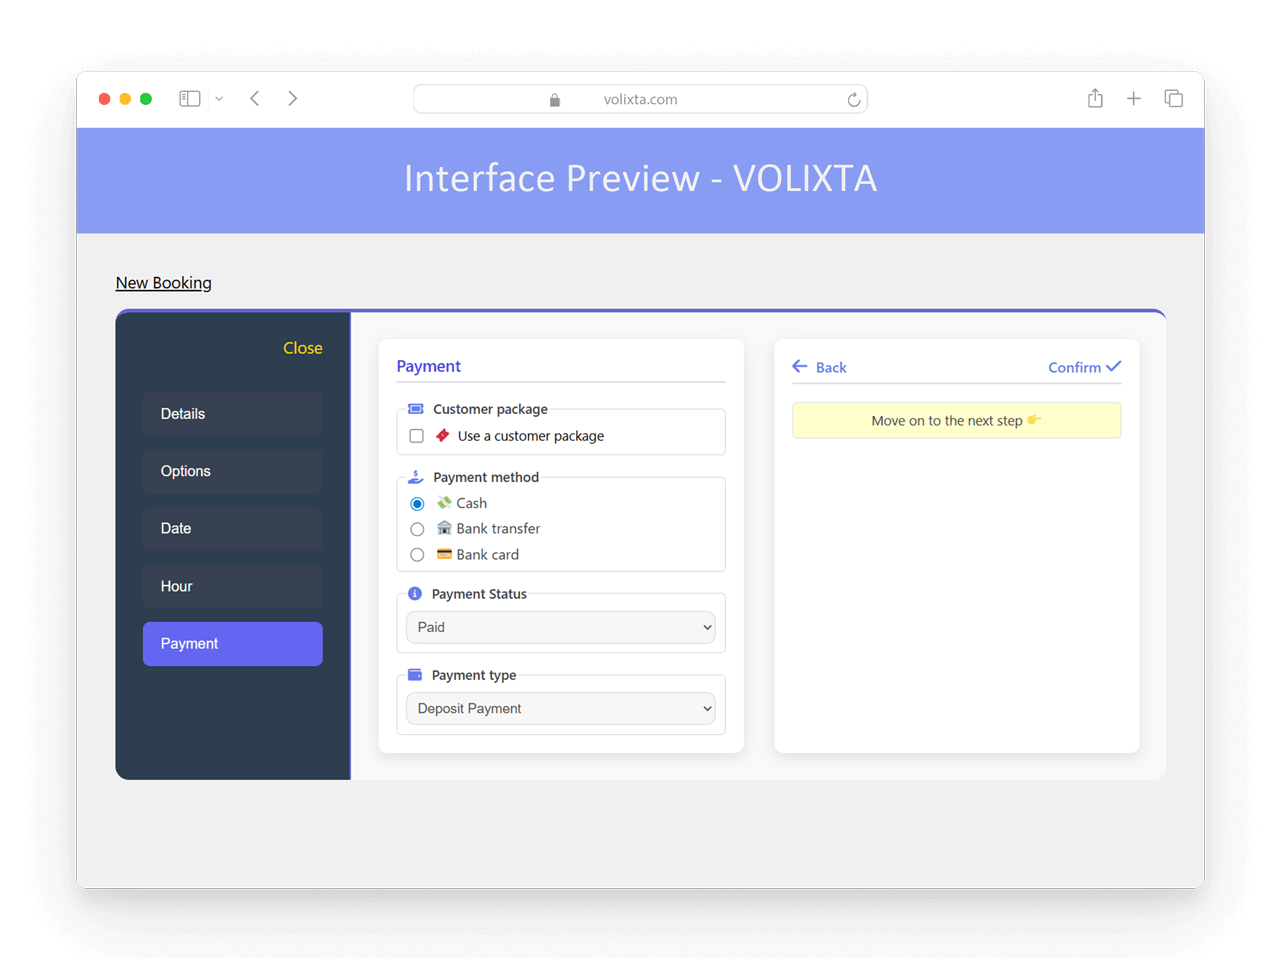Click the credit card icon
Viewport: 1280px width, 959px height.
click(444, 554)
